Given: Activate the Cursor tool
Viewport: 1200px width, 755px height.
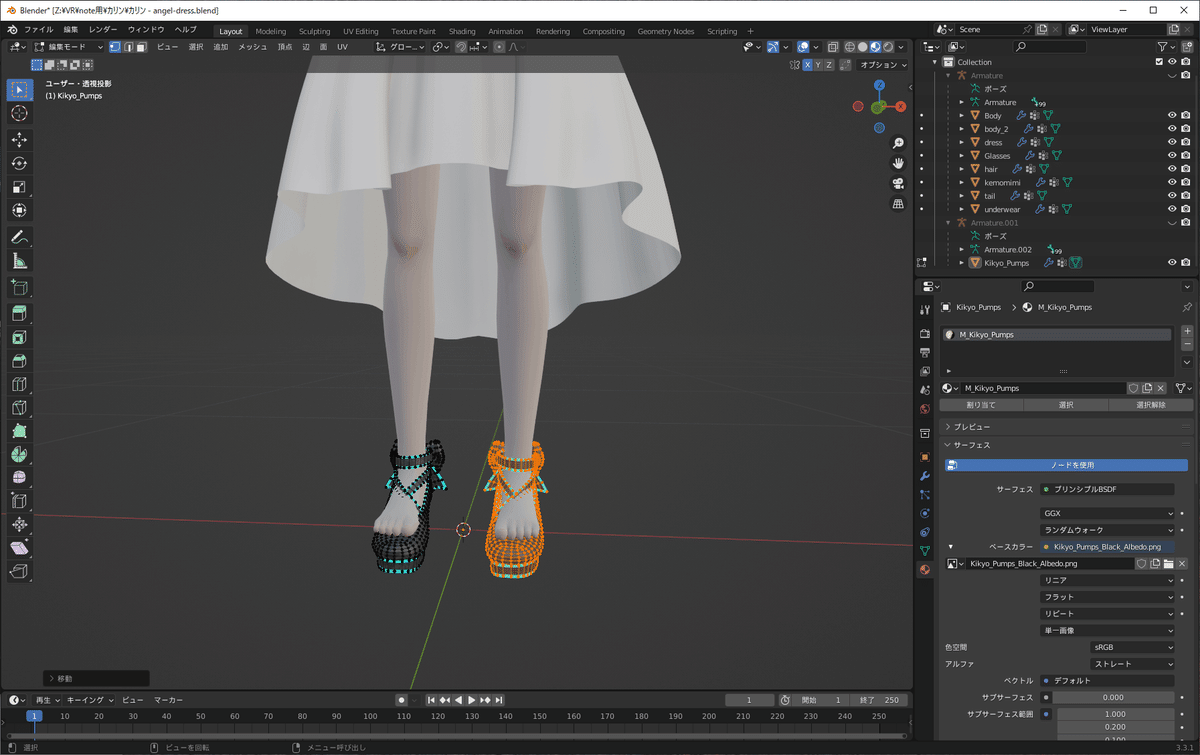Looking at the screenshot, I should (x=19, y=114).
